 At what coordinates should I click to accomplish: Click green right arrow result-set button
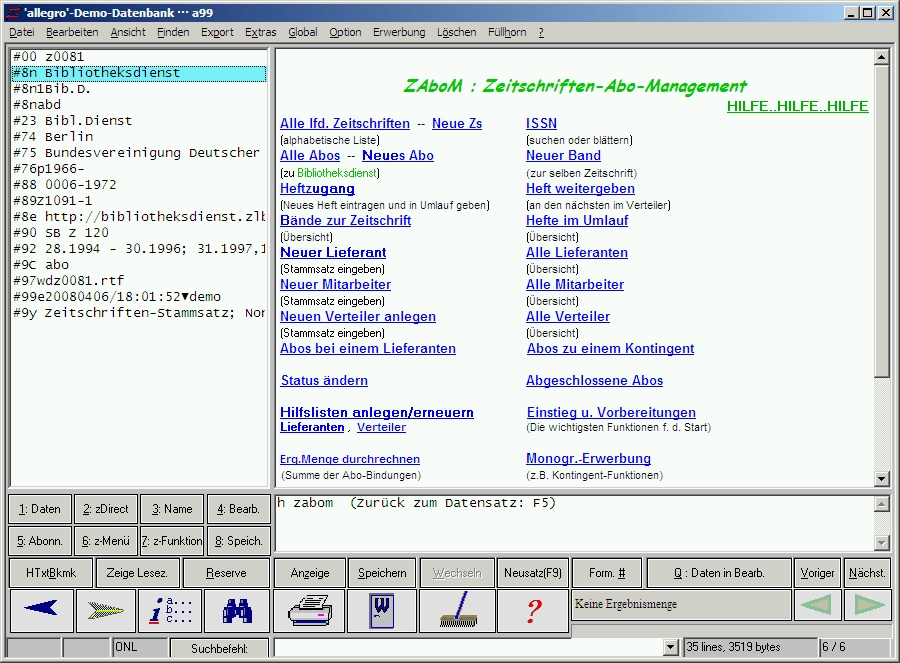pyautogui.click(x=868, y=604)
